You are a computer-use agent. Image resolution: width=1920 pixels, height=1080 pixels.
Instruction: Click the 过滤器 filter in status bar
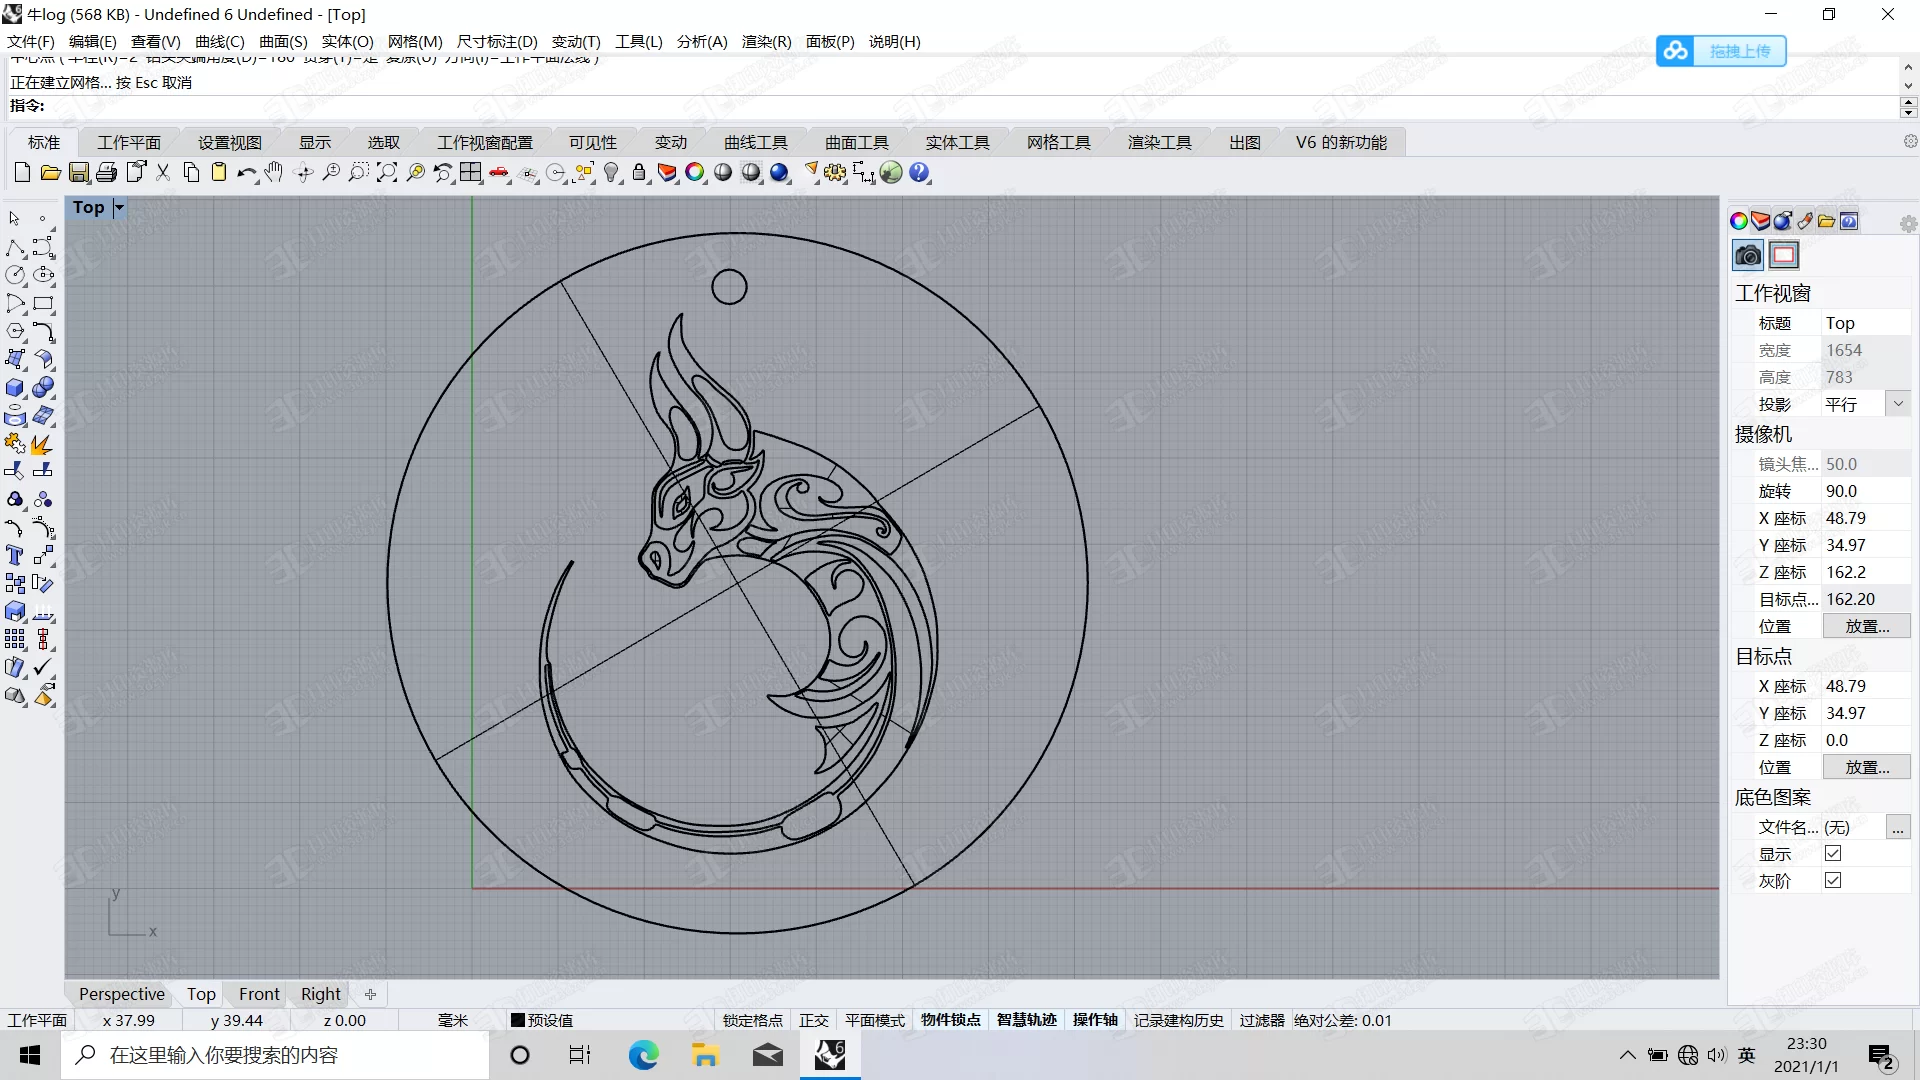coord(1261,1020)
